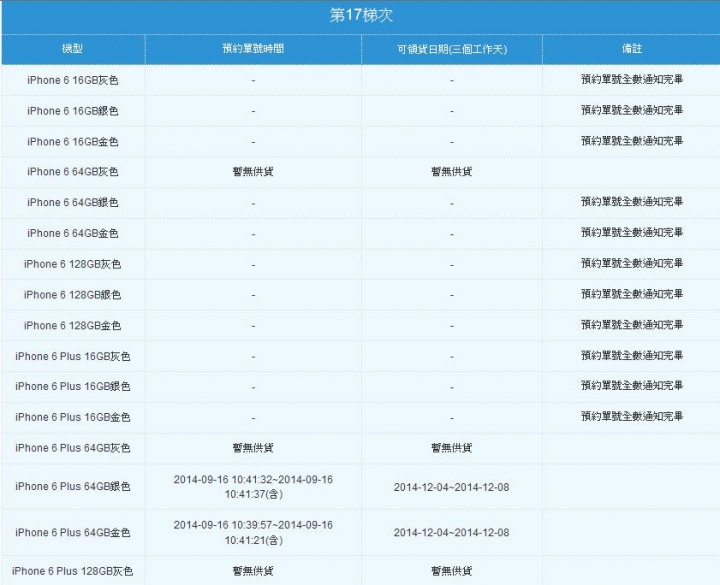Viewport: 720px width, 585px height.
Task: Click 預約單號全數通知完畢 note for iPhone 6 Plus 16GB金色
Action: click(x=632, y=416)
